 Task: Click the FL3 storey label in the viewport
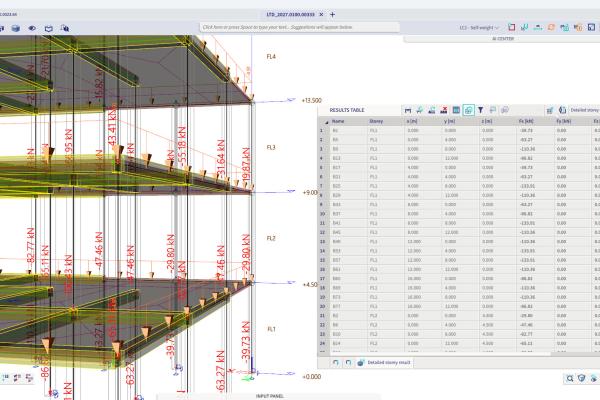[x=271, y=147]
